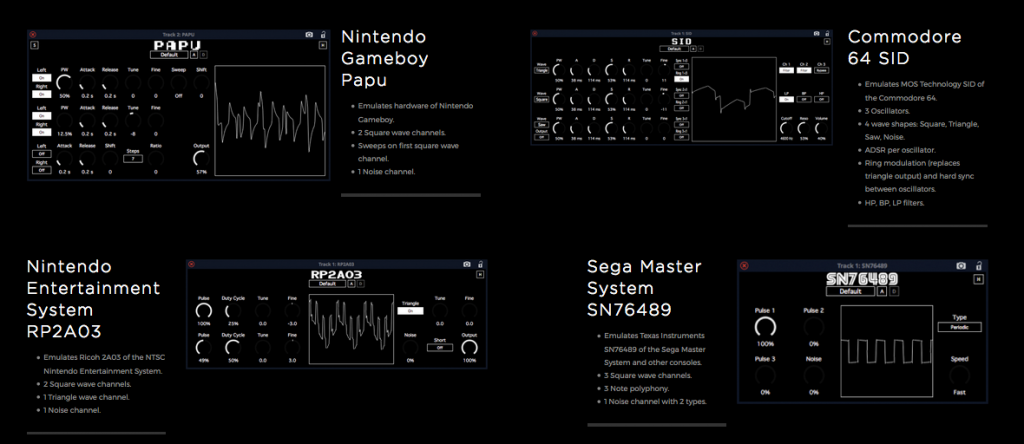Close the RP2A03 plugin window
Screen dimensions: 1024x444
coord(191,264)
